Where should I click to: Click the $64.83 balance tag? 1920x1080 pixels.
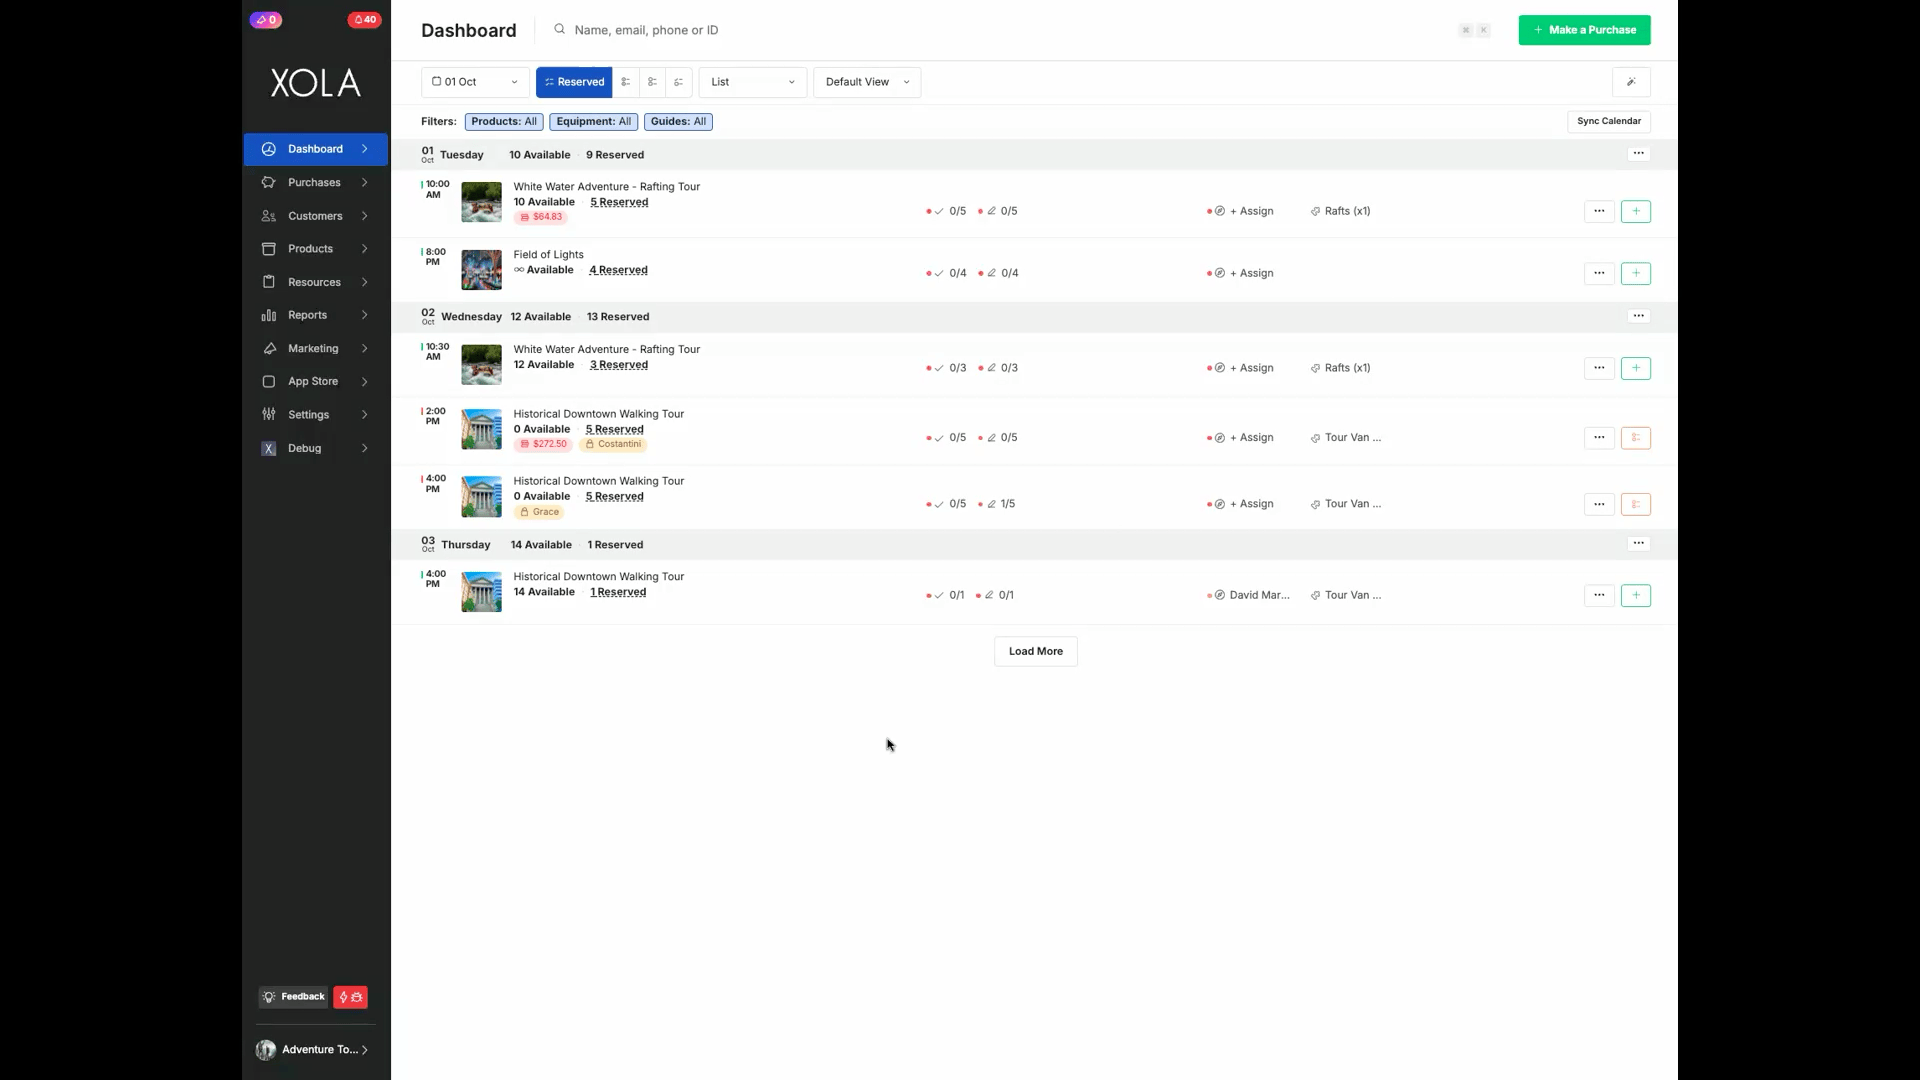541,217
